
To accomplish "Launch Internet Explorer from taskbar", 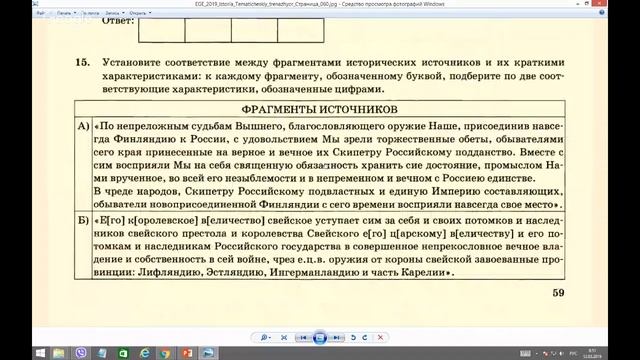I will 144,353.
